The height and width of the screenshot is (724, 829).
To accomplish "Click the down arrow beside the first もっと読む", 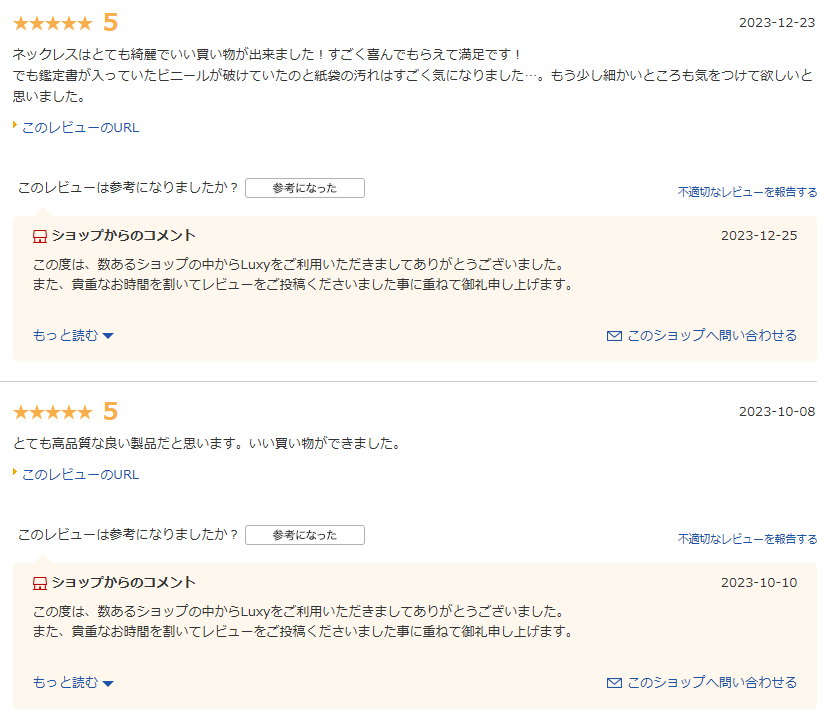I will pos(108,336).
